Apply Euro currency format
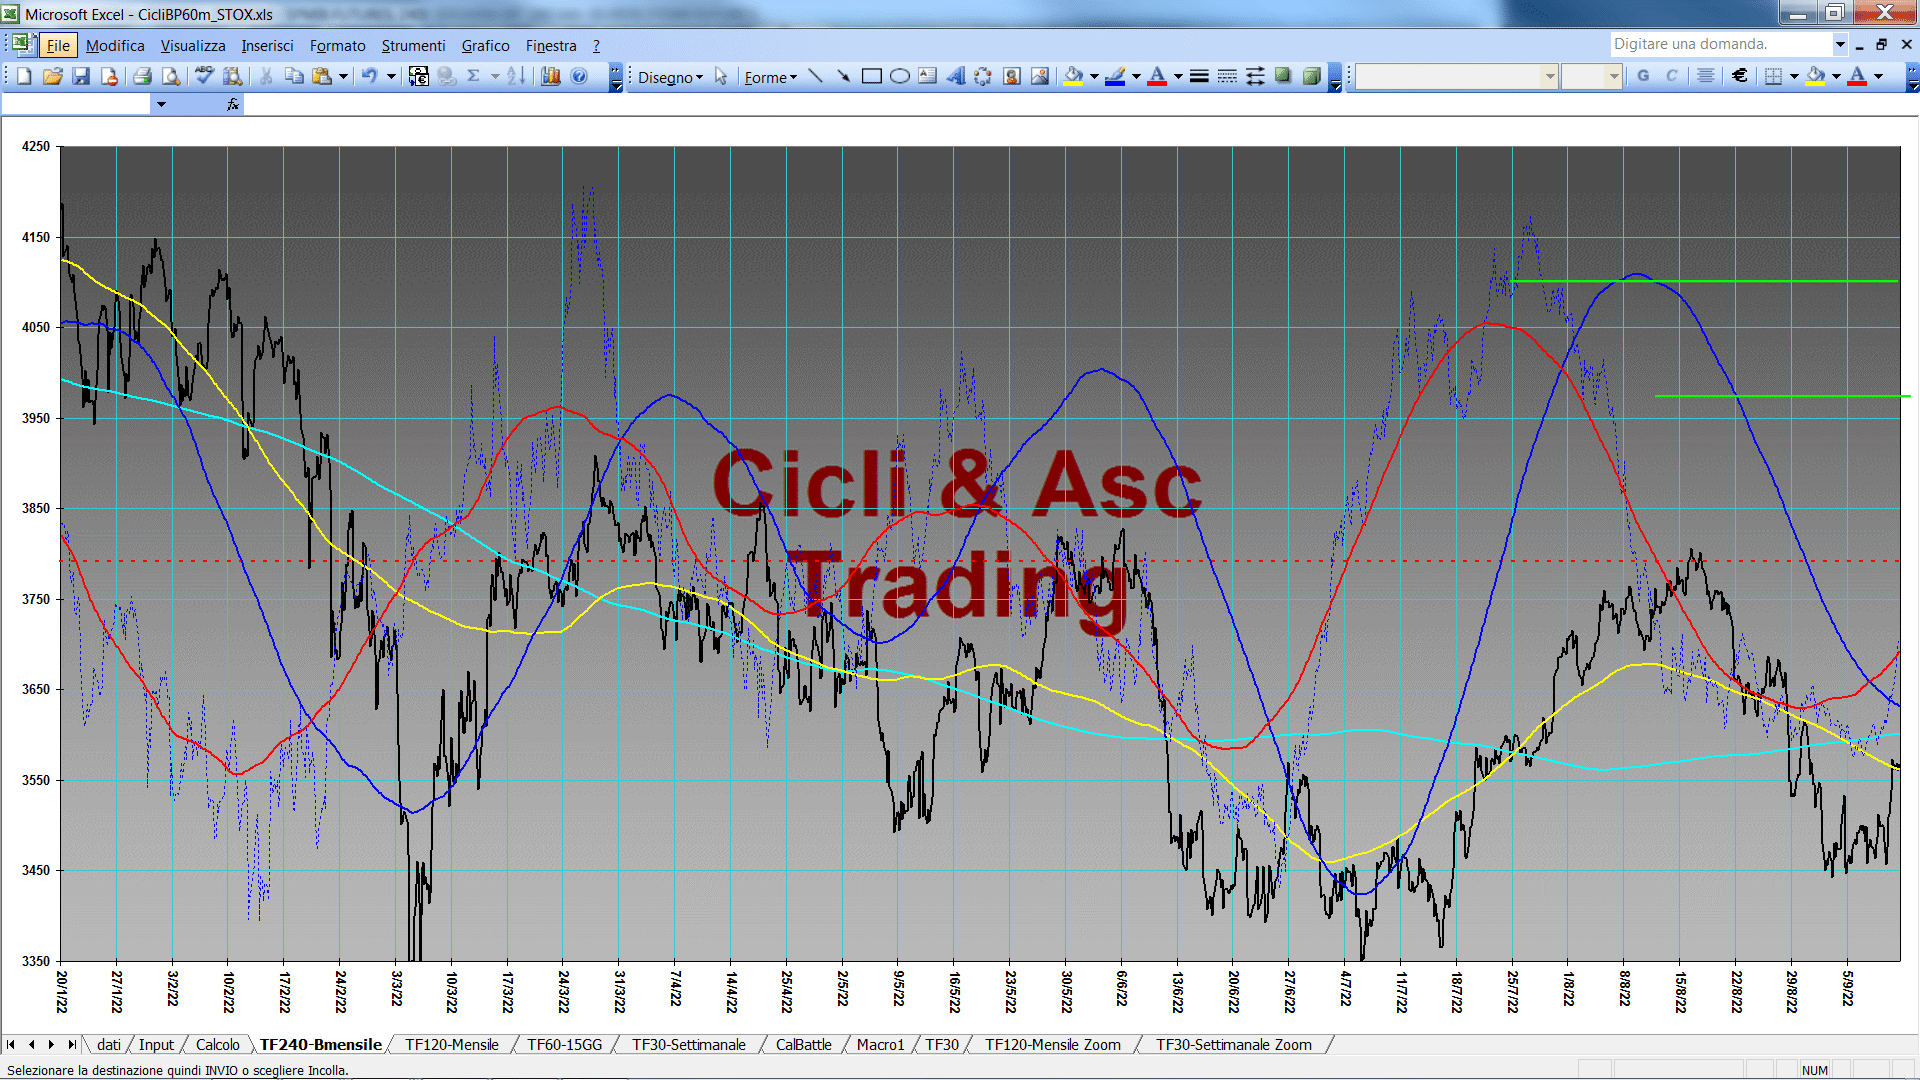This screenshot has width=1920, height=1080. (1740, 76)
